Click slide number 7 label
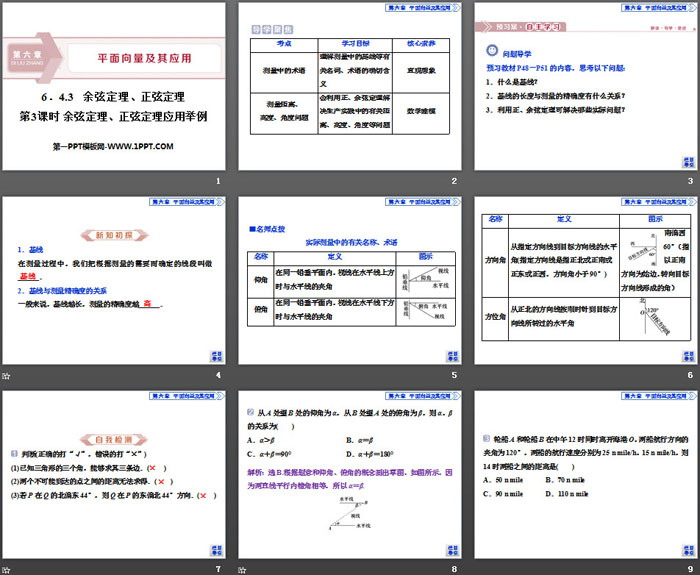This screenshot has width=700, height=575. click(218, 569)
